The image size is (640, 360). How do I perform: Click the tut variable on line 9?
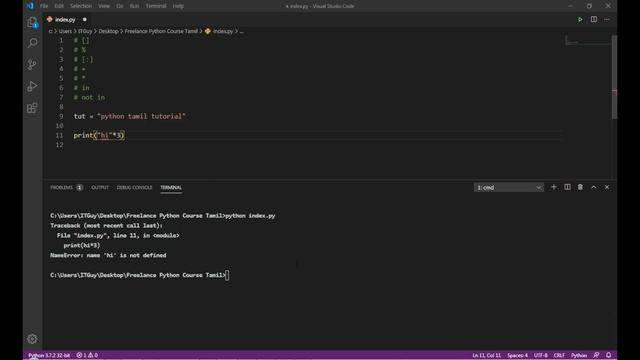coord(80,116)
